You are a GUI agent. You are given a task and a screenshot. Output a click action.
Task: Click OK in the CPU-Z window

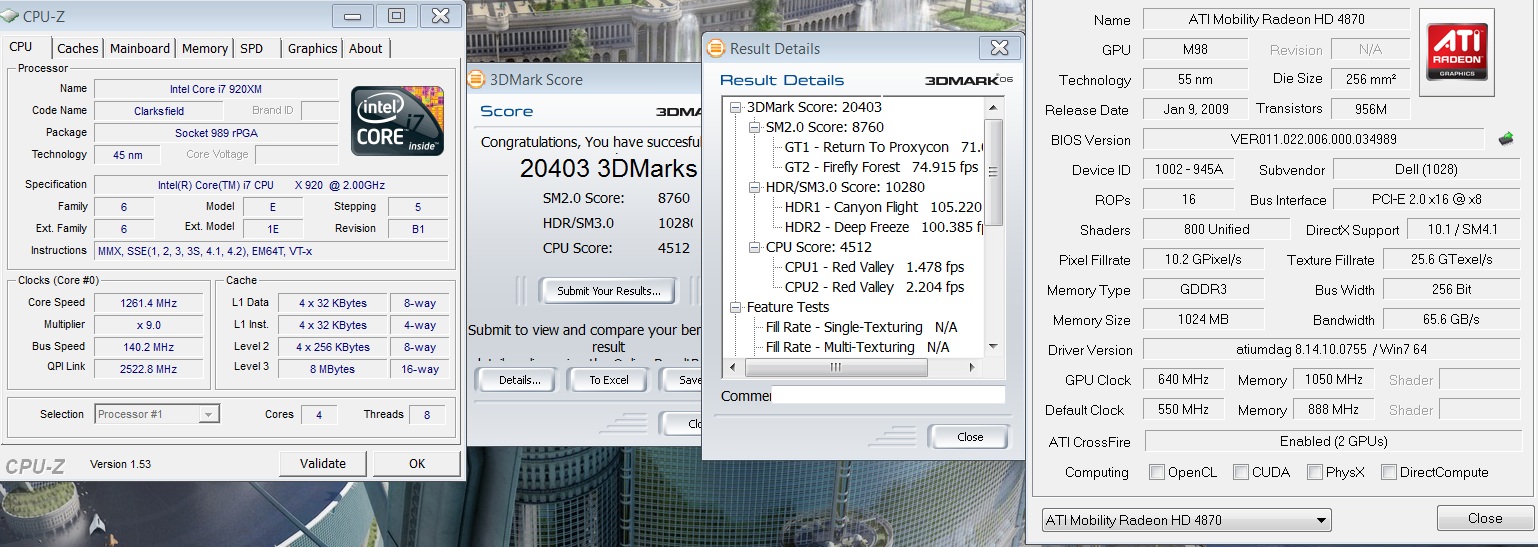[417, 463]
